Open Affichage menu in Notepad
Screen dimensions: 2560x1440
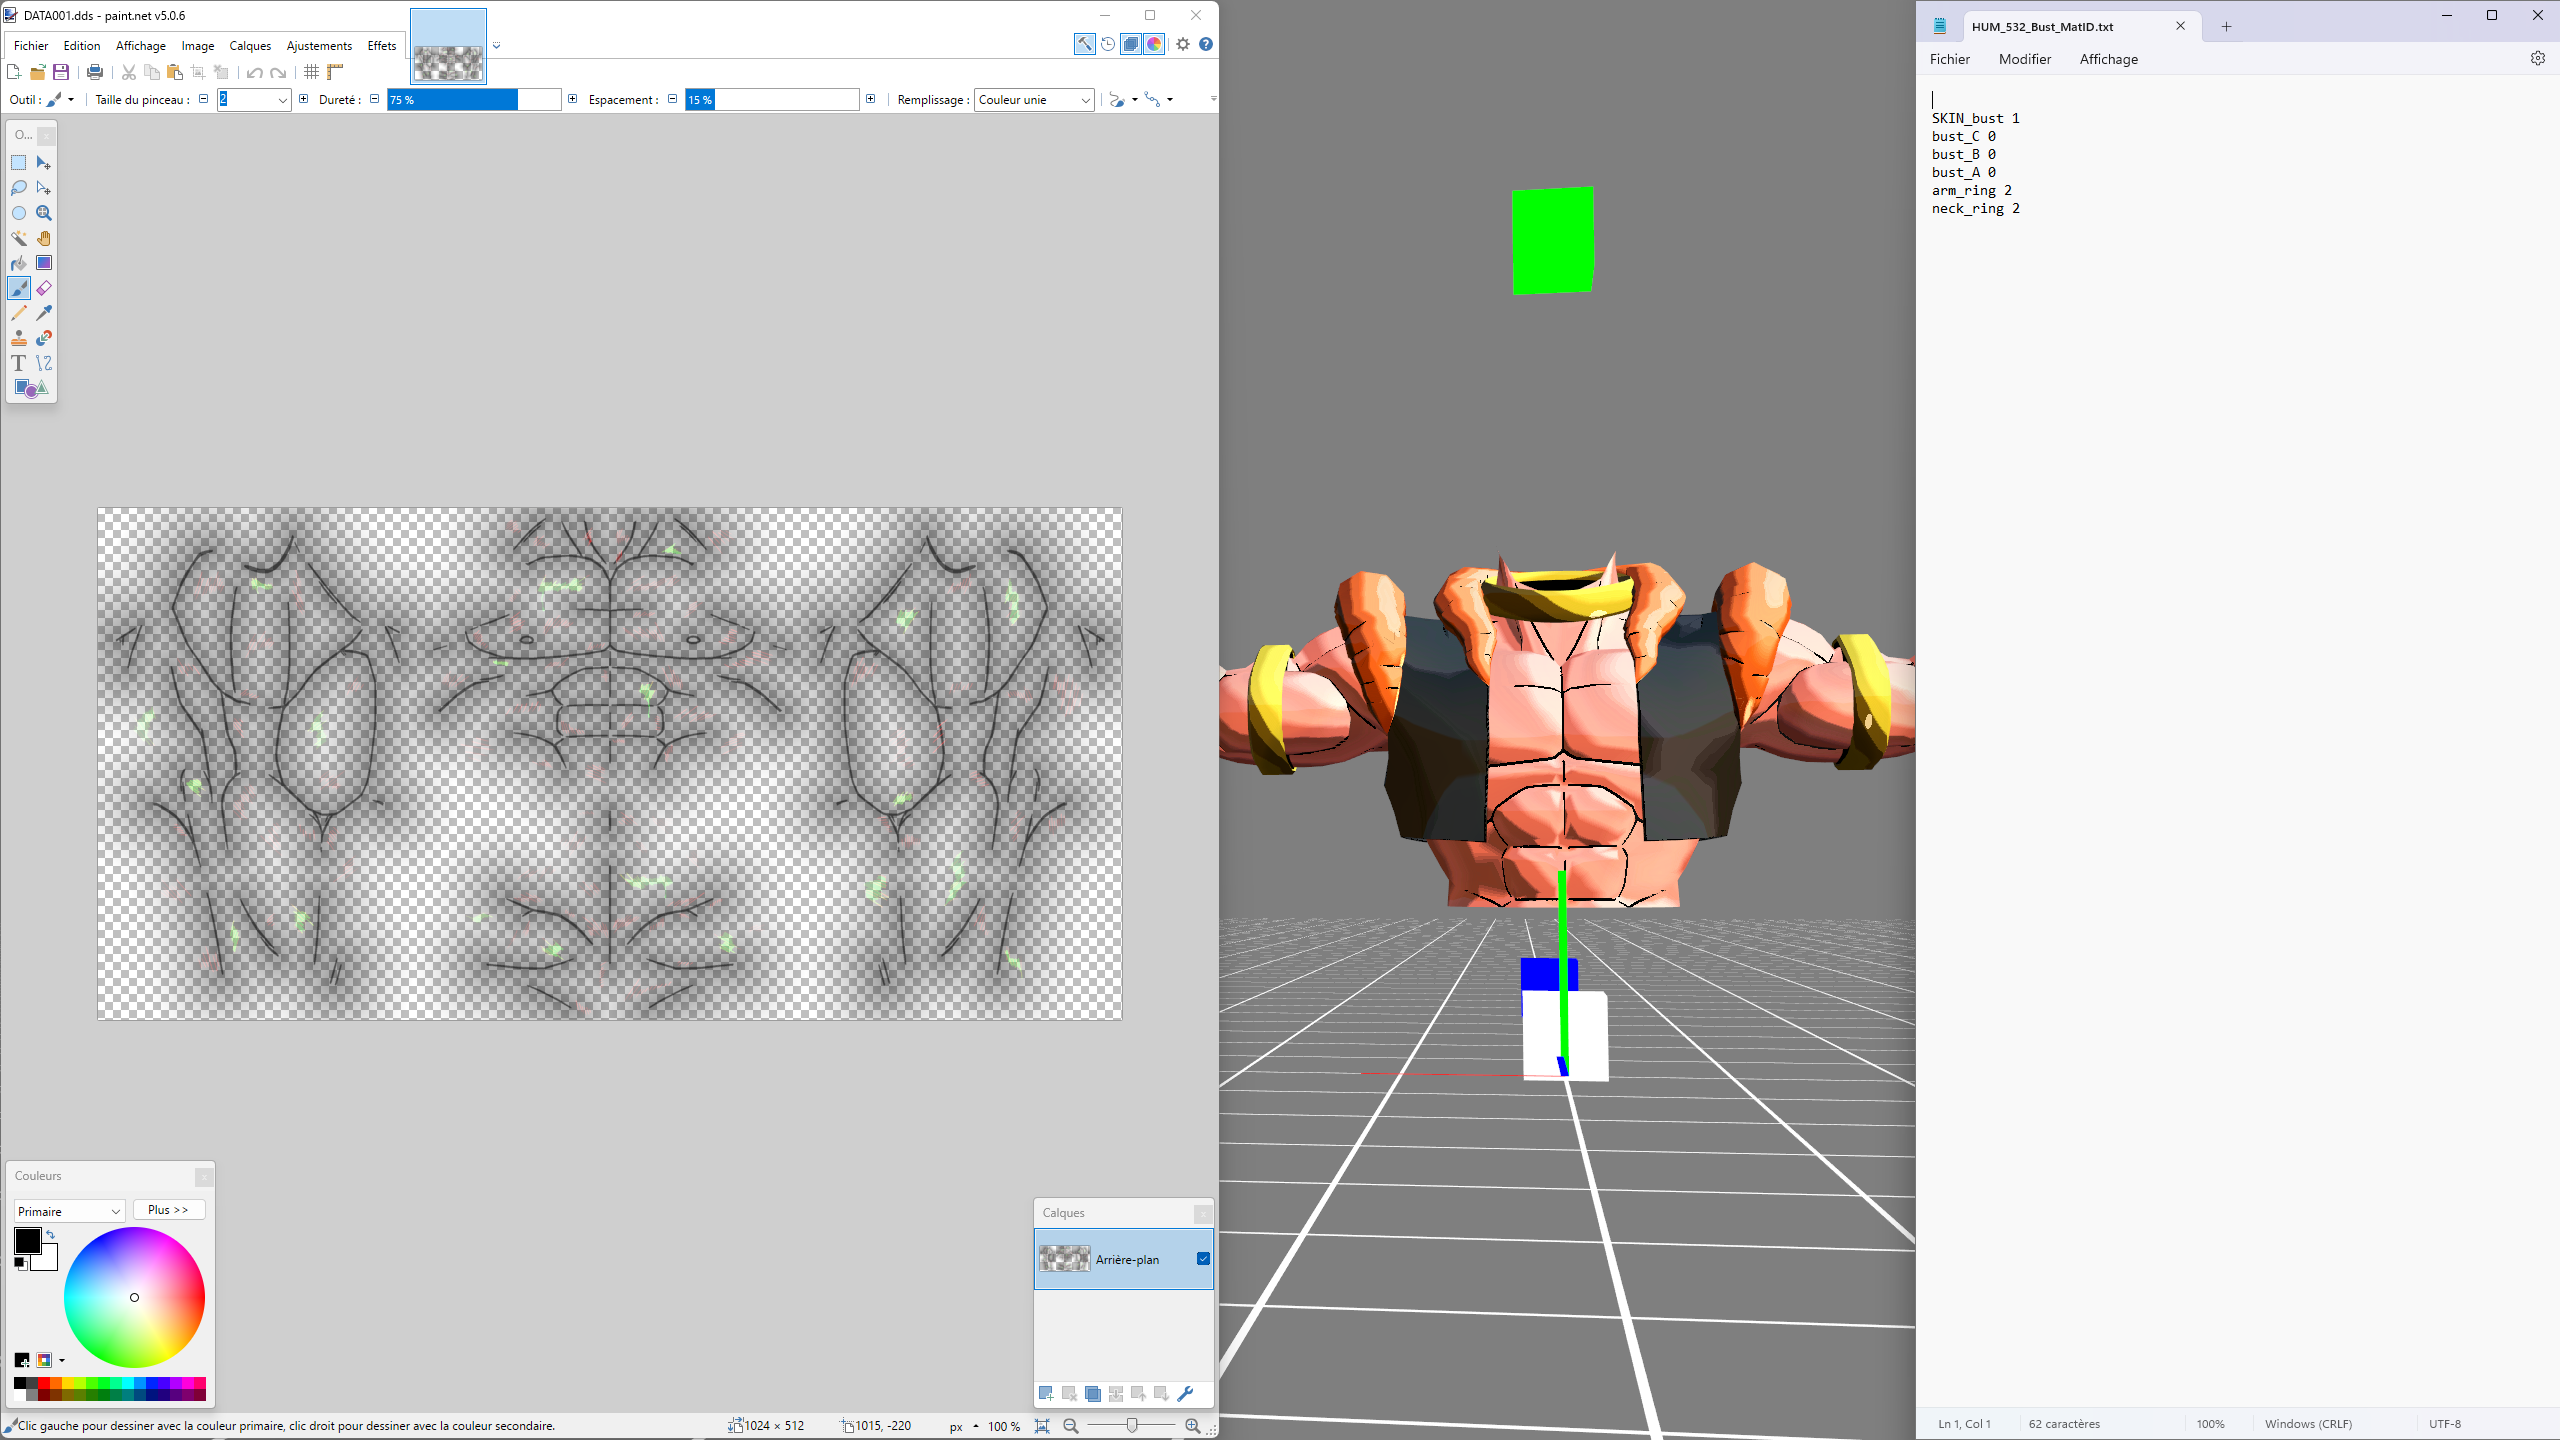coord(2108,59)
